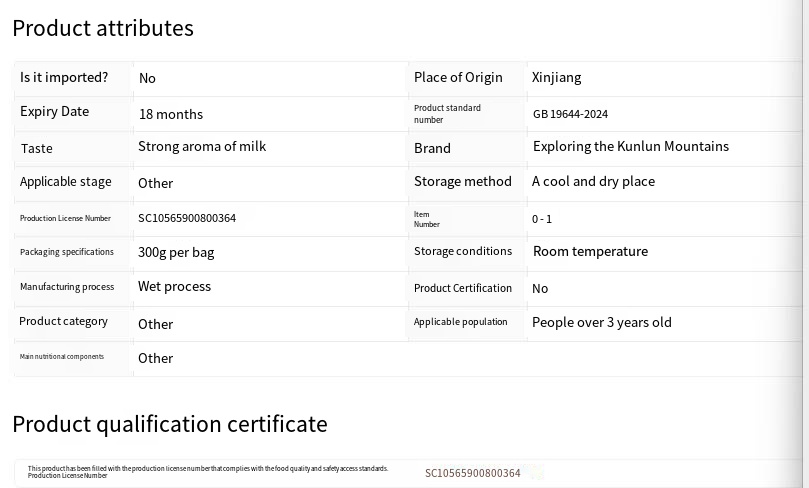Click the "A cool and dry place" value

coord(593,182)
